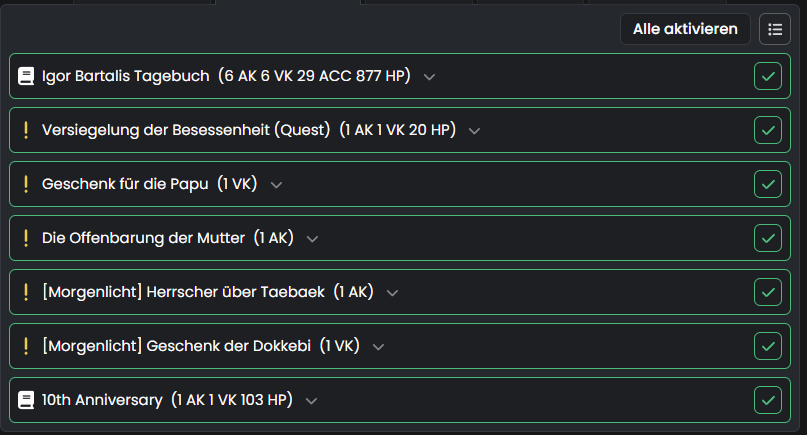807x435 pixels.
Task: Toggle the Geschenk für die Papu checkbox
Action: [x=767, y=184]
